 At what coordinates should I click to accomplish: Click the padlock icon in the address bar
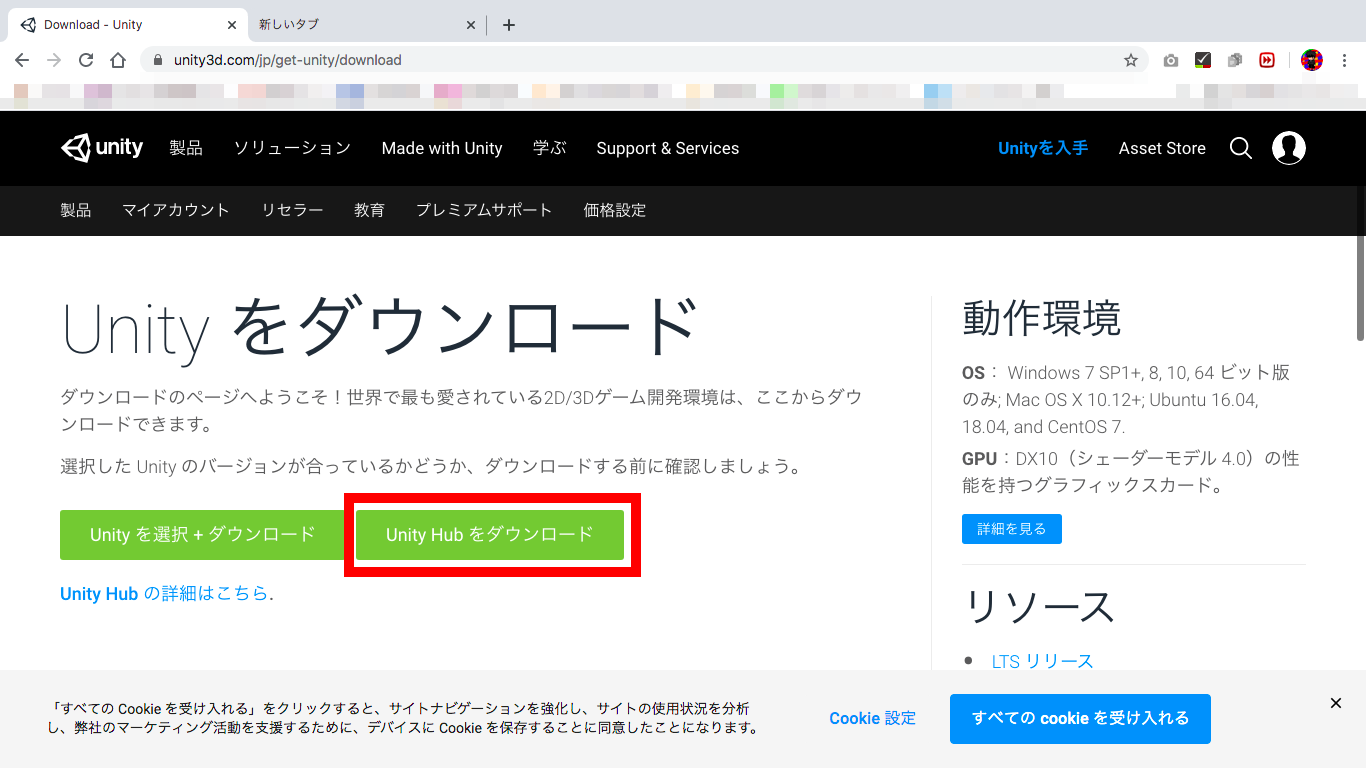point(157,60)
